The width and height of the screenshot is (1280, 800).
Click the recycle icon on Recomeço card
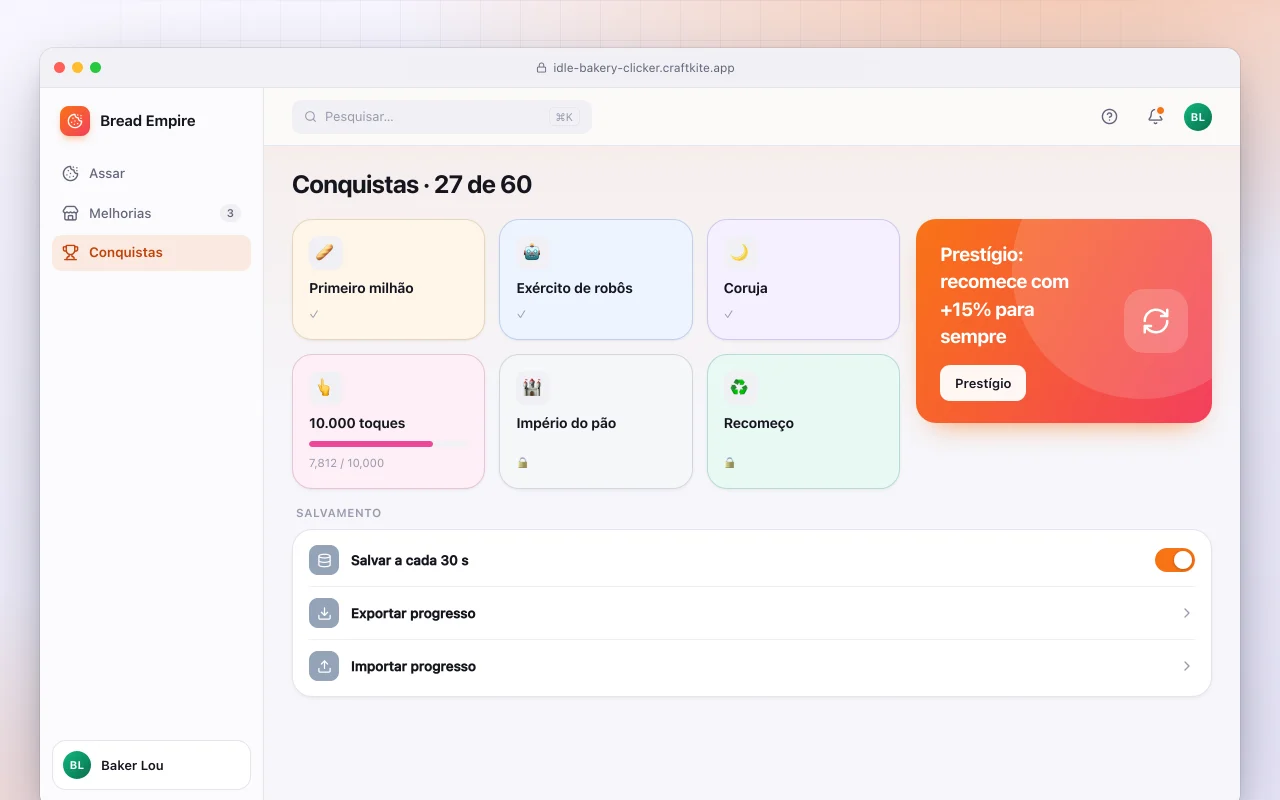click(x=740, y=388)
